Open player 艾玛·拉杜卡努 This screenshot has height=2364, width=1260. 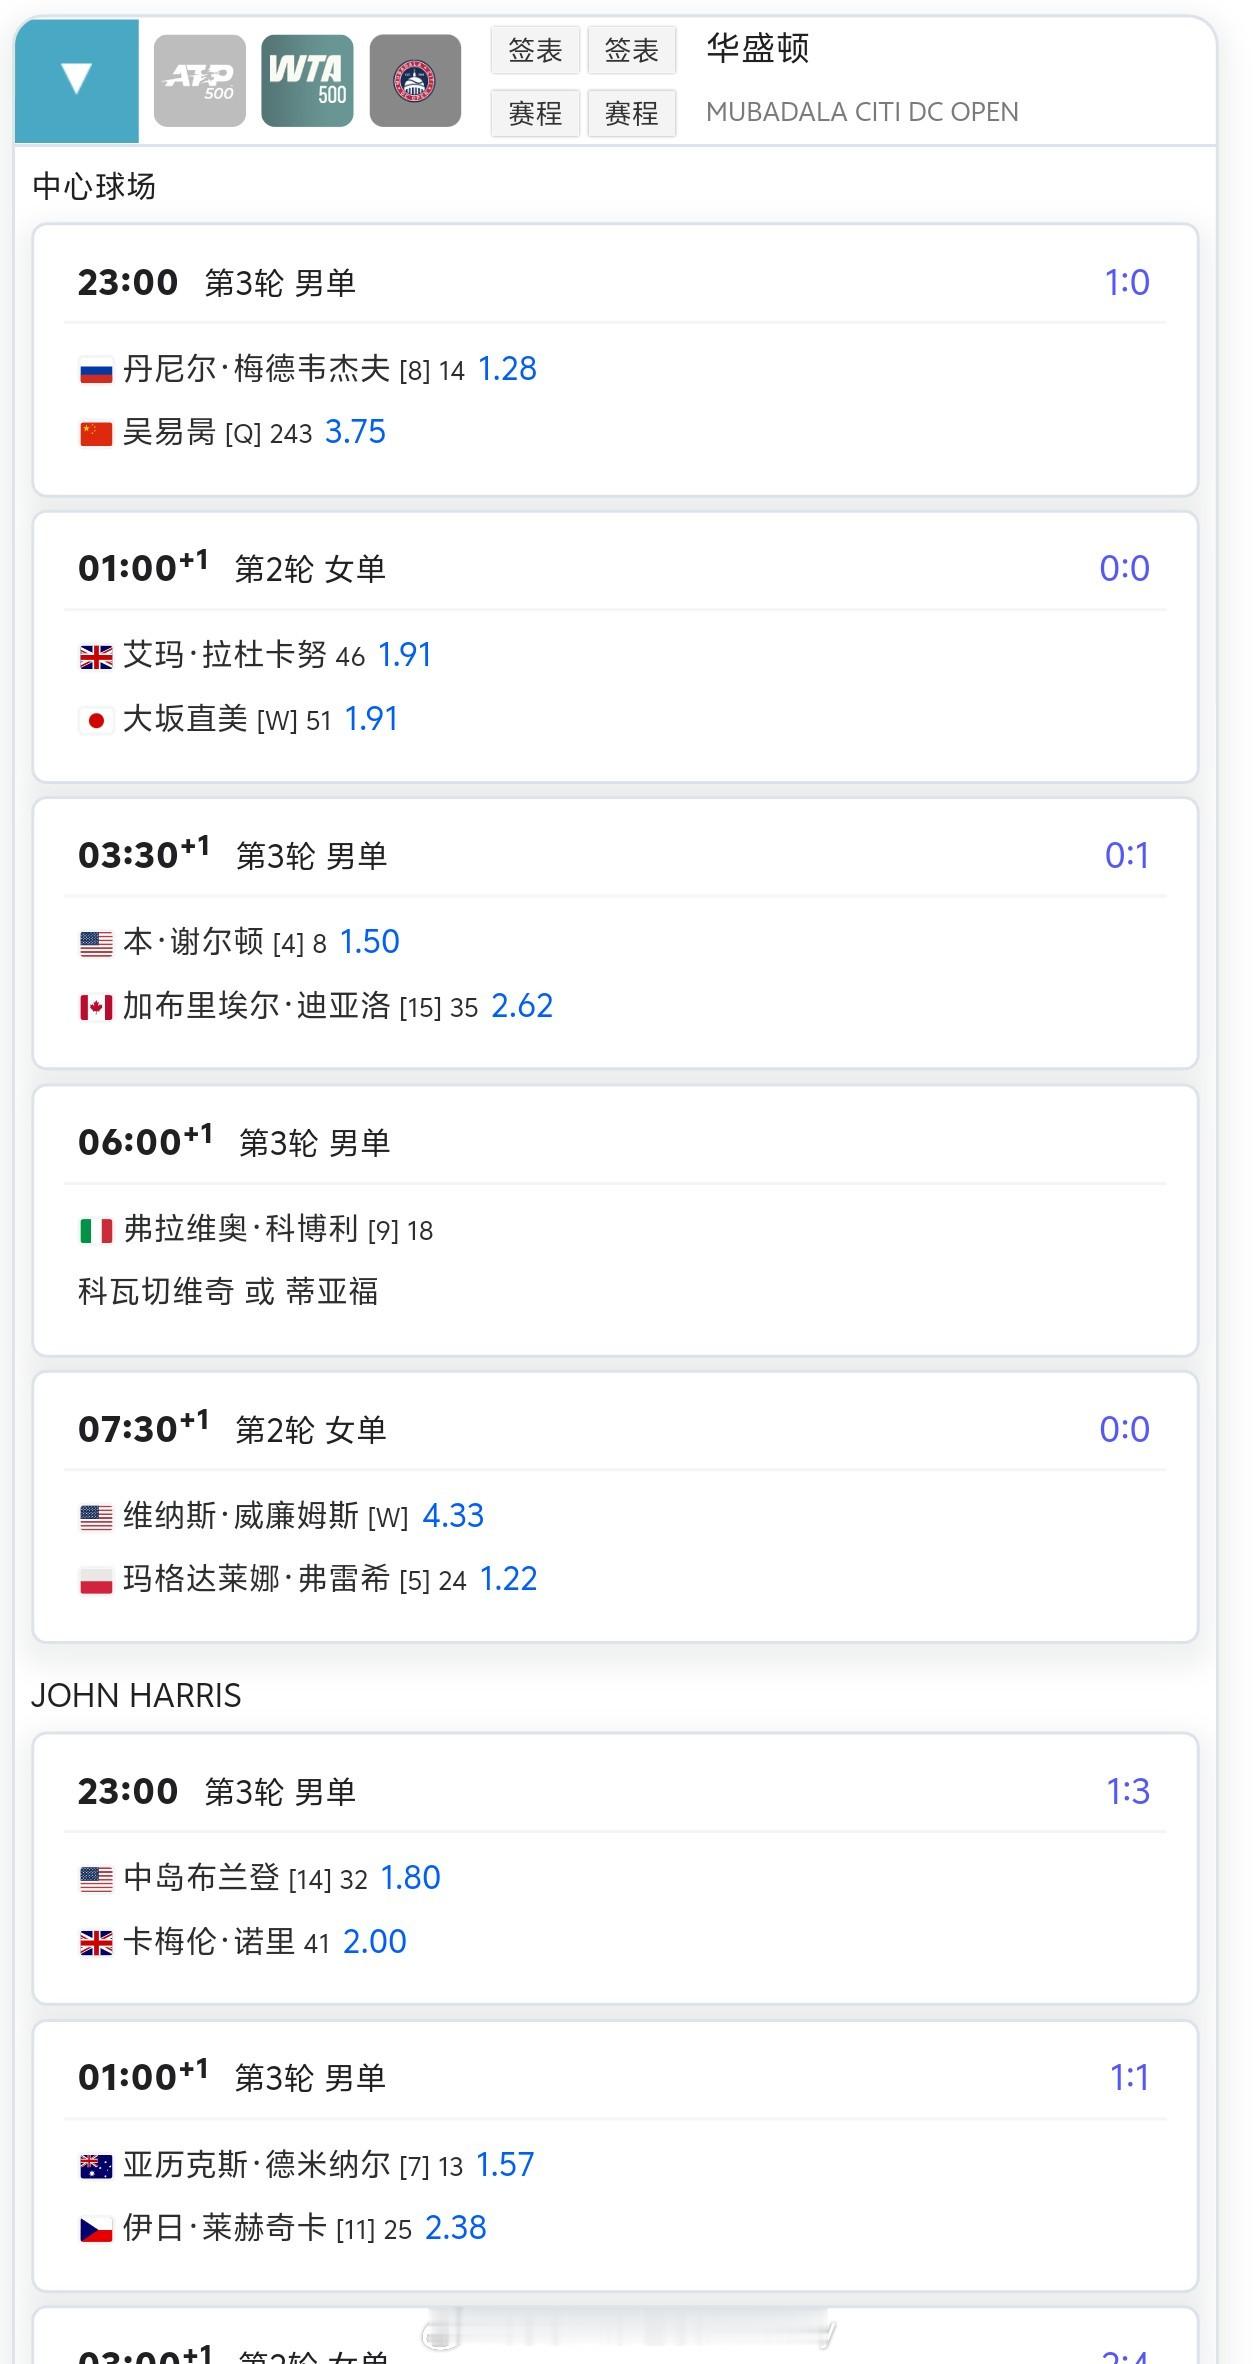[225, 655]
